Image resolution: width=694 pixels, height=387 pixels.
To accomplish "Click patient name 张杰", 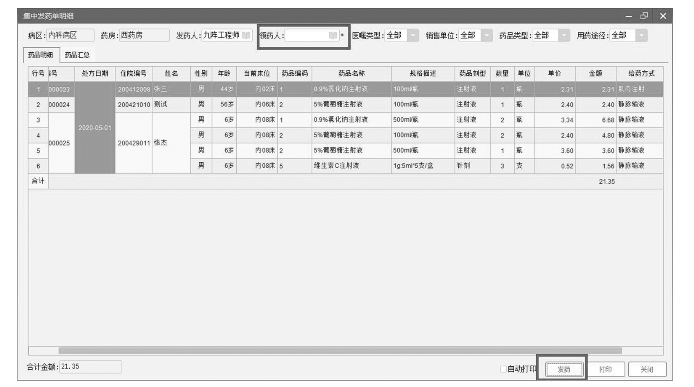I will pyautogui.click(x=171, y=143).
